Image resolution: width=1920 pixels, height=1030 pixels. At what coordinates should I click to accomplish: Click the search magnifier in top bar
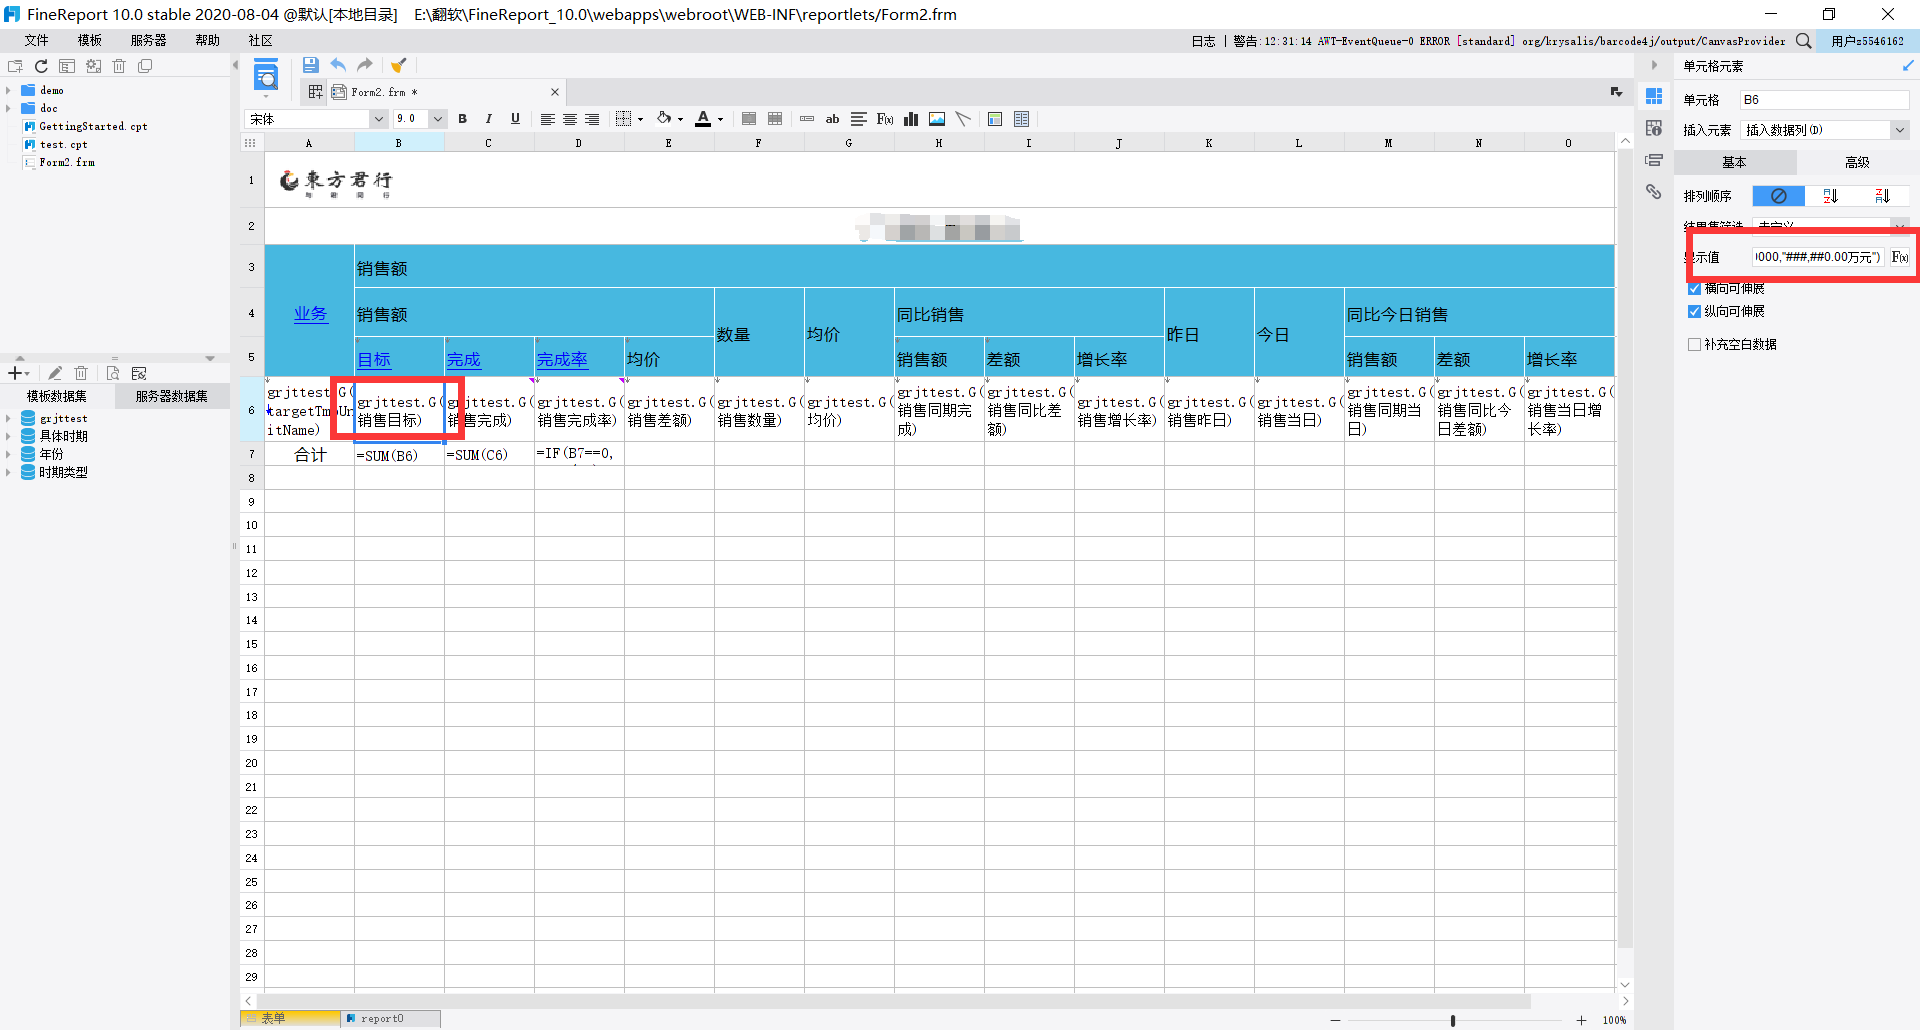(1804, 41)
